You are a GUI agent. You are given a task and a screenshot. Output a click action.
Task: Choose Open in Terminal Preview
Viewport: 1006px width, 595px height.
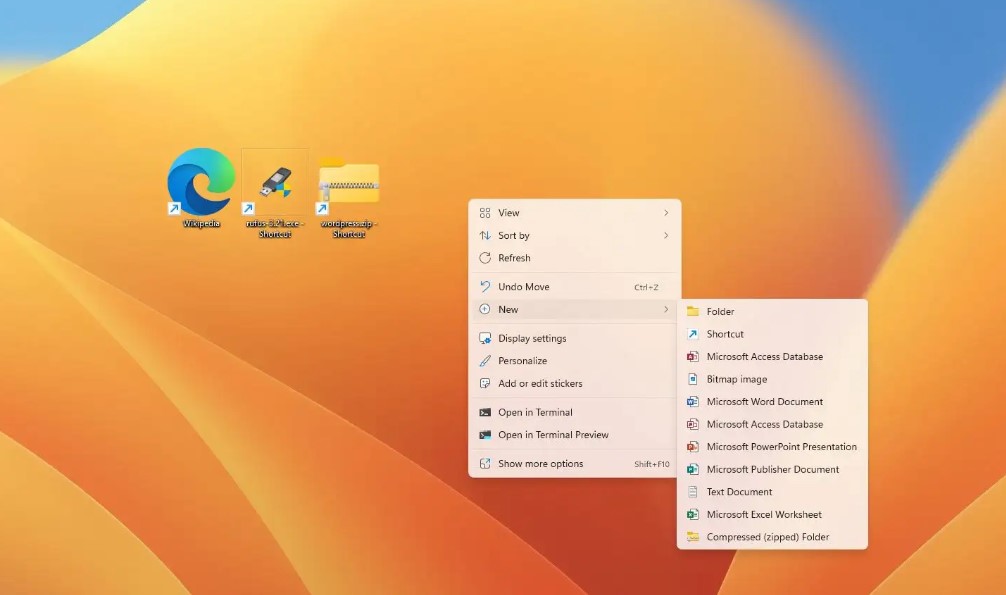[574, 435]
